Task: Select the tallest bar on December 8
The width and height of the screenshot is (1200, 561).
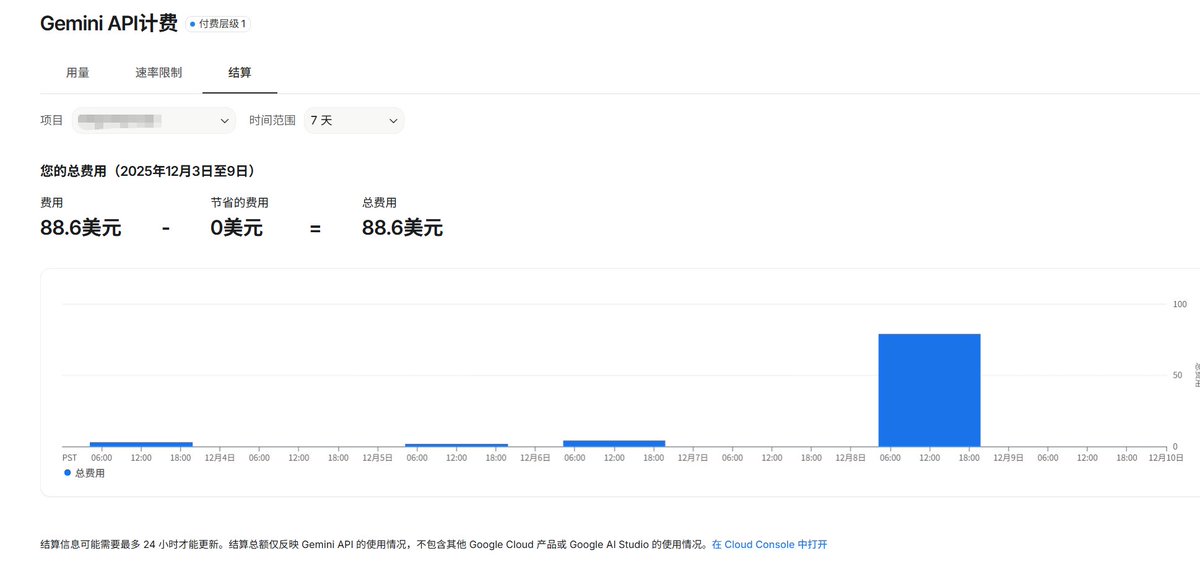Action: click(929, 390)
